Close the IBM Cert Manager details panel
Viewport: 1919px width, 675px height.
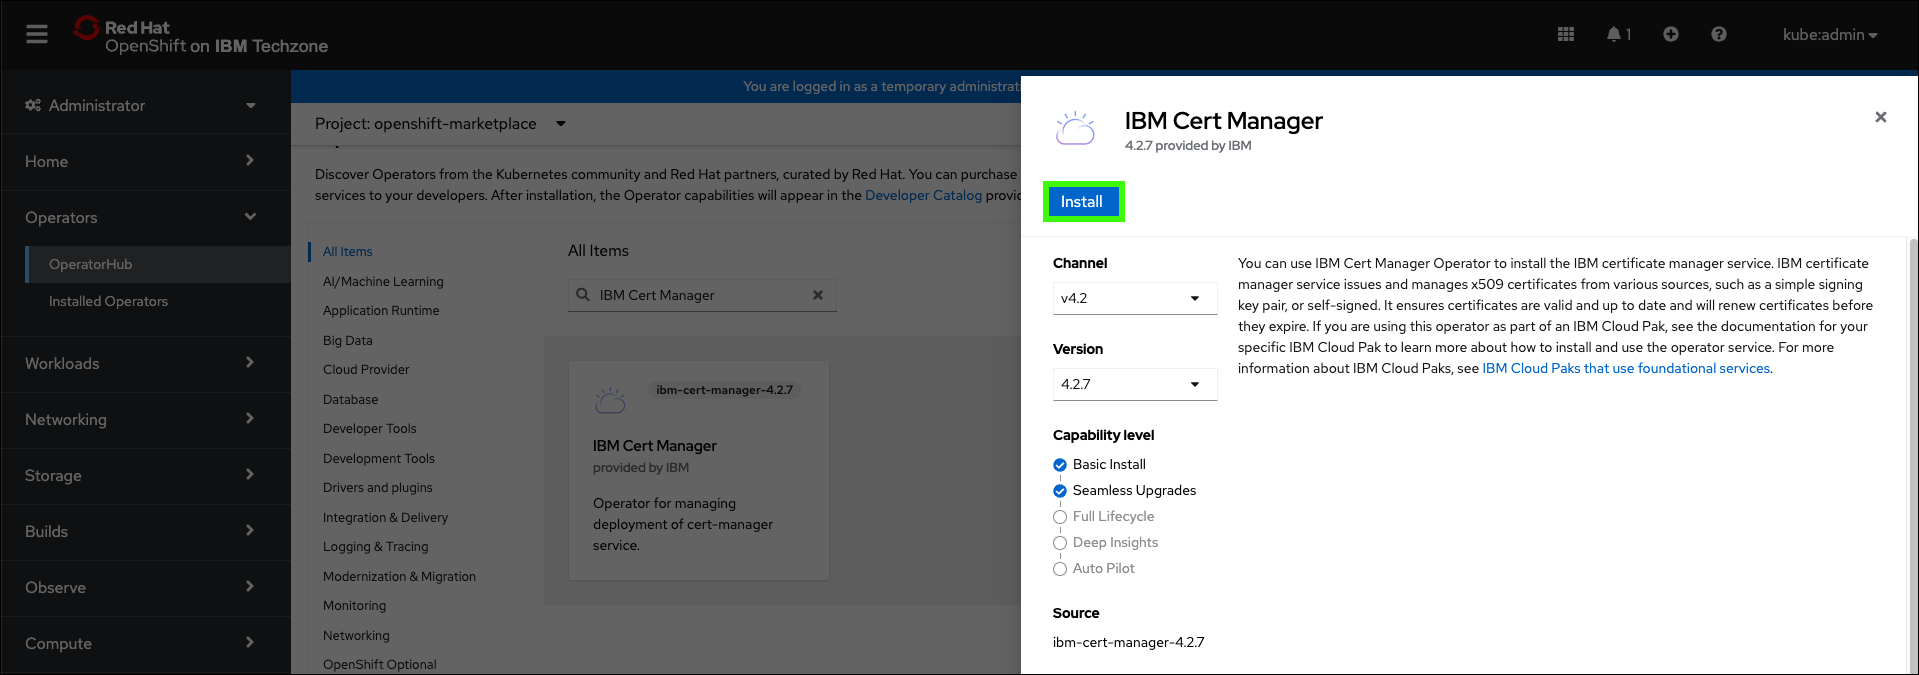pyautogui.click(x=1880, y=117)
